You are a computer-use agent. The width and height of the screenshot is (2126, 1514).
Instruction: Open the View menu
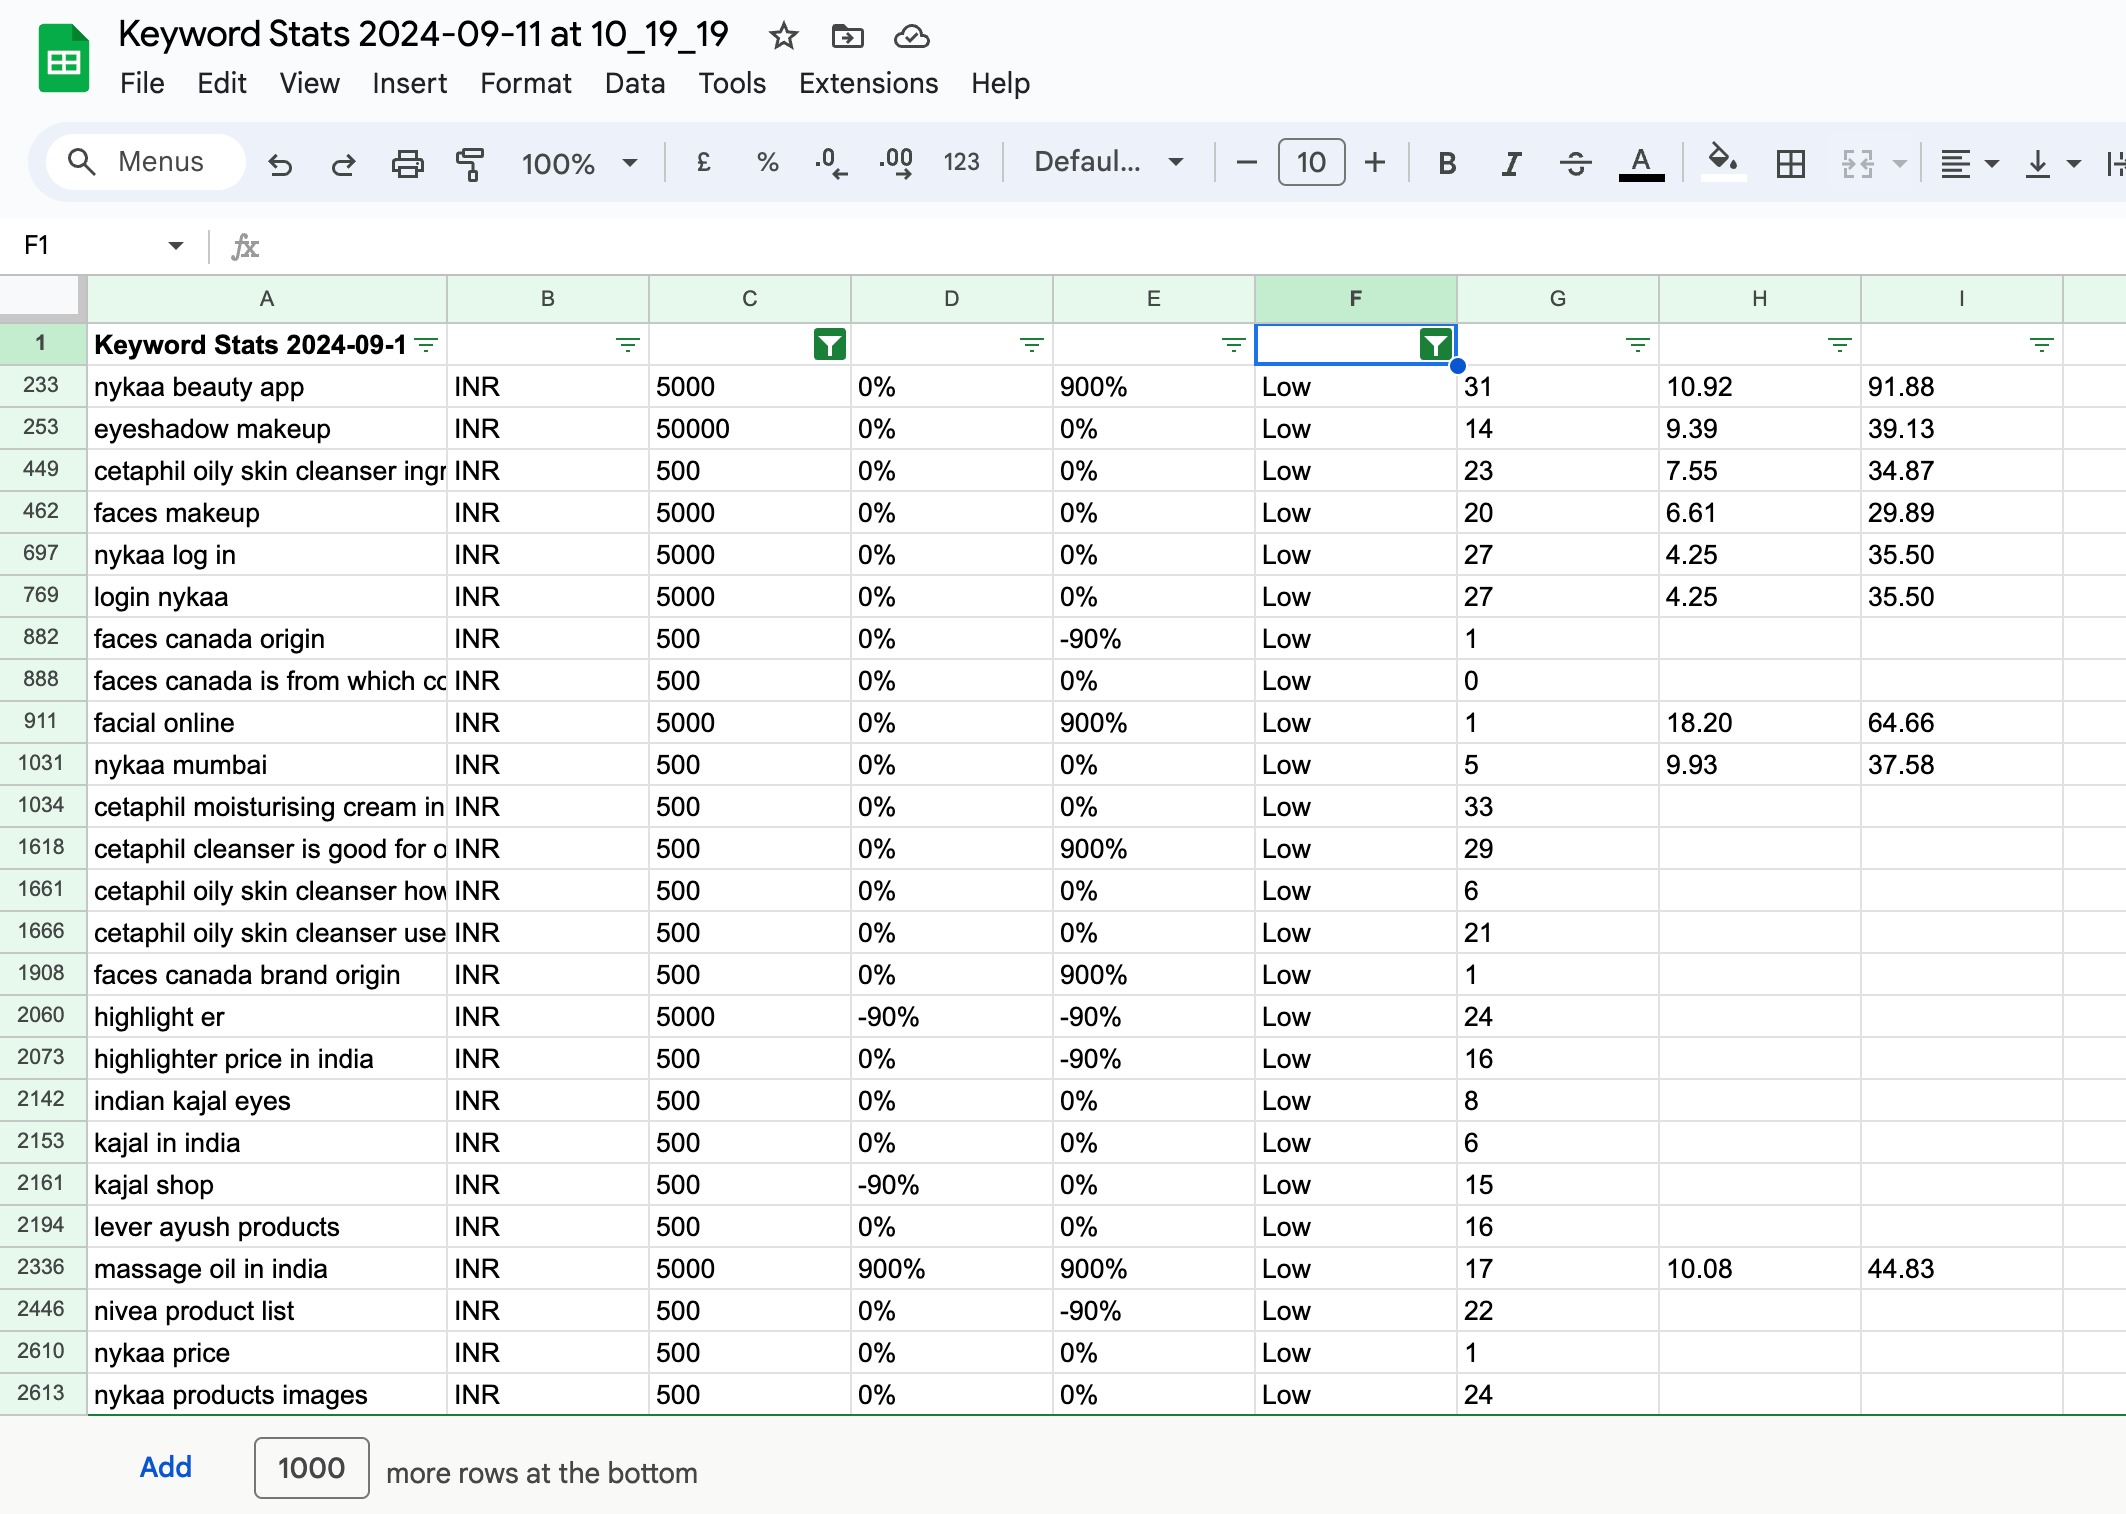[309, 83]
